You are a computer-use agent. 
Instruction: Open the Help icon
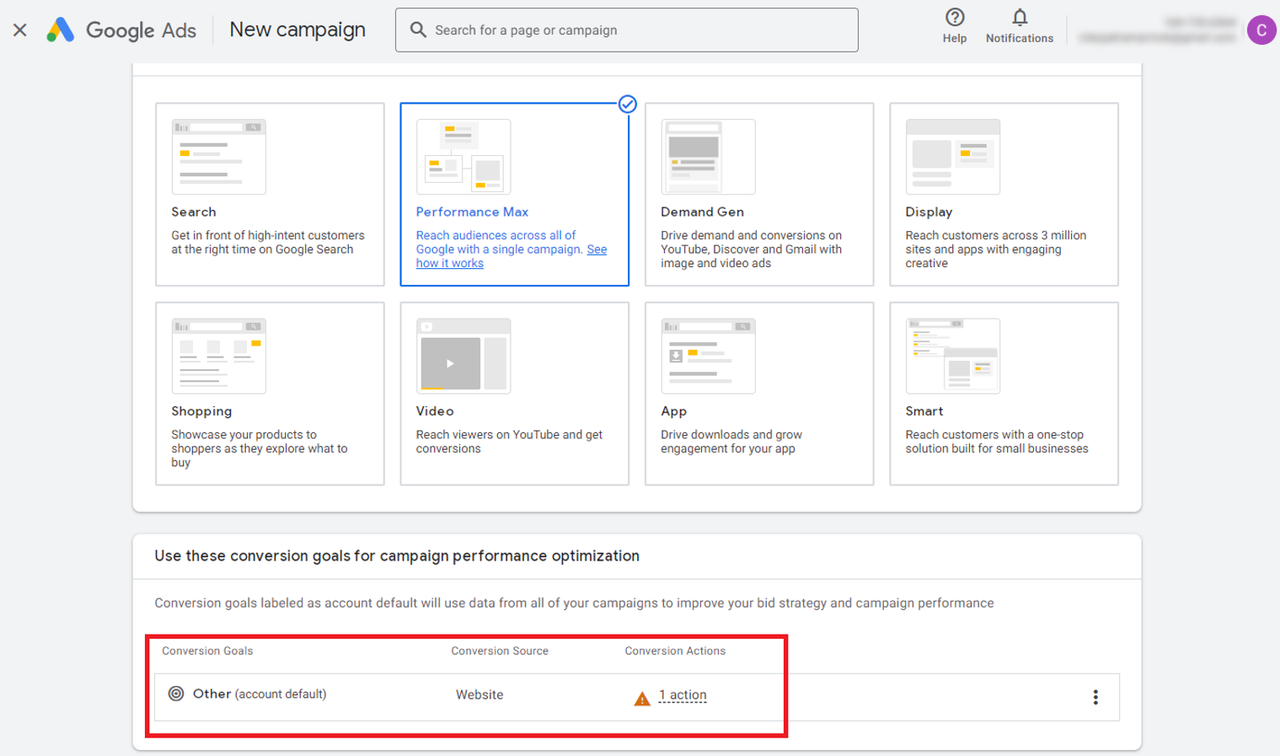pyautogui.click(x=955, y=17)
